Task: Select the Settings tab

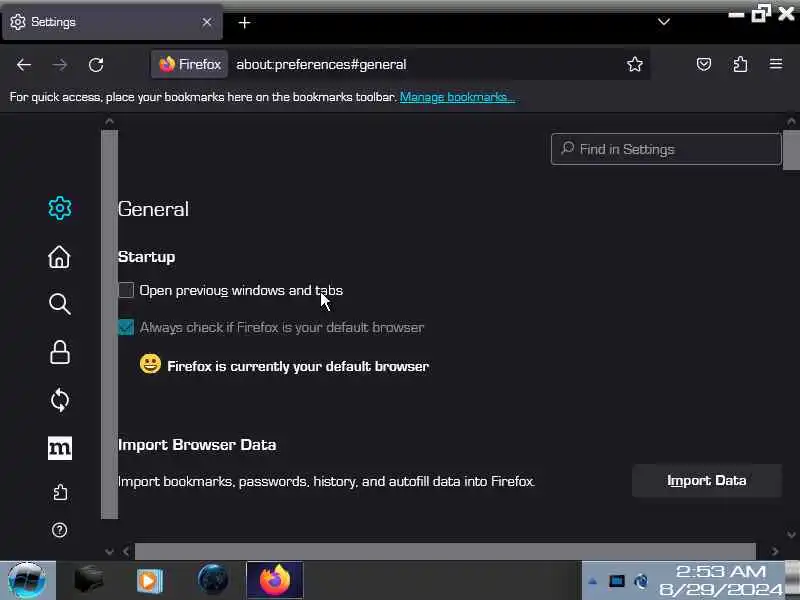Action: click(x=112, y=22)
